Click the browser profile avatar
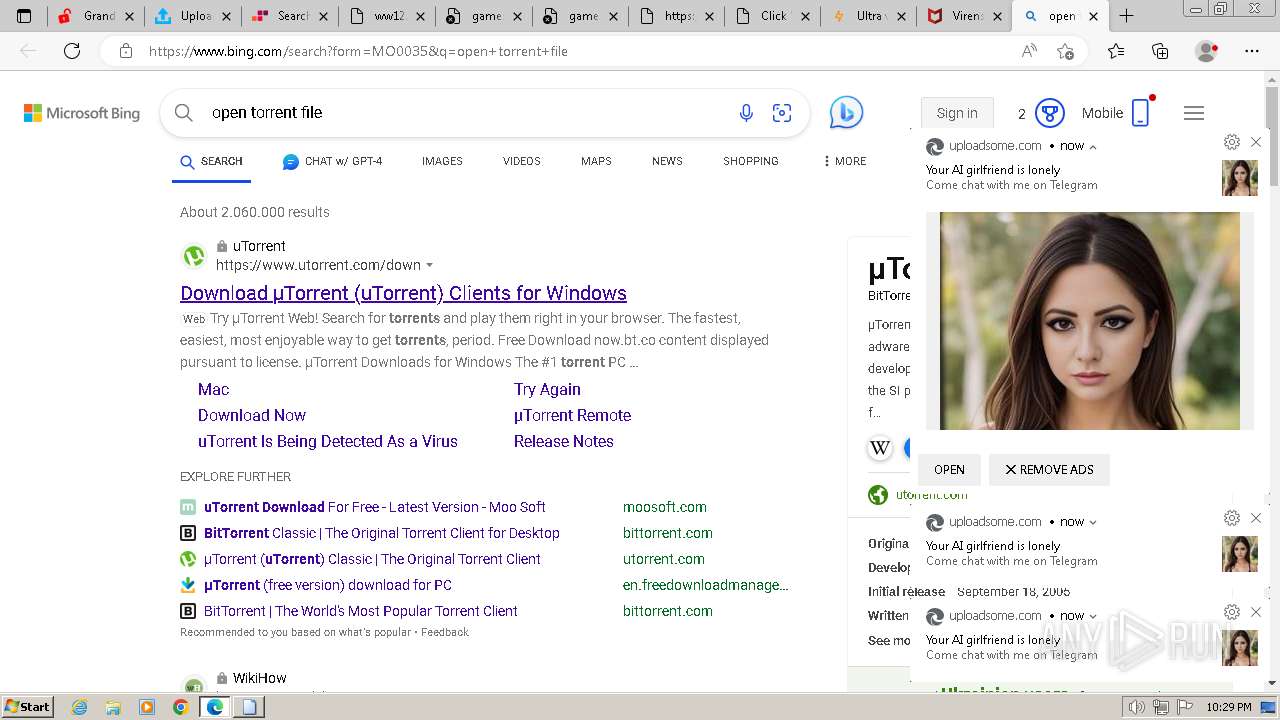This screenshot has width=1280, height=720. coord(1207,51)
